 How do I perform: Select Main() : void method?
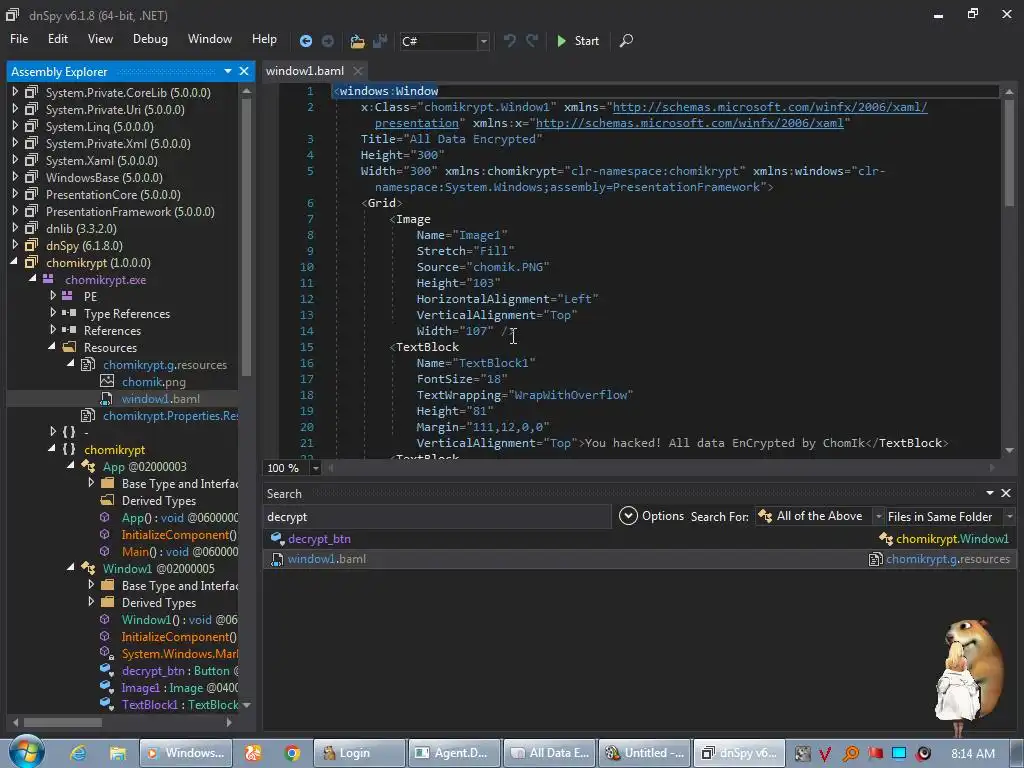click(x=180, y=552)
